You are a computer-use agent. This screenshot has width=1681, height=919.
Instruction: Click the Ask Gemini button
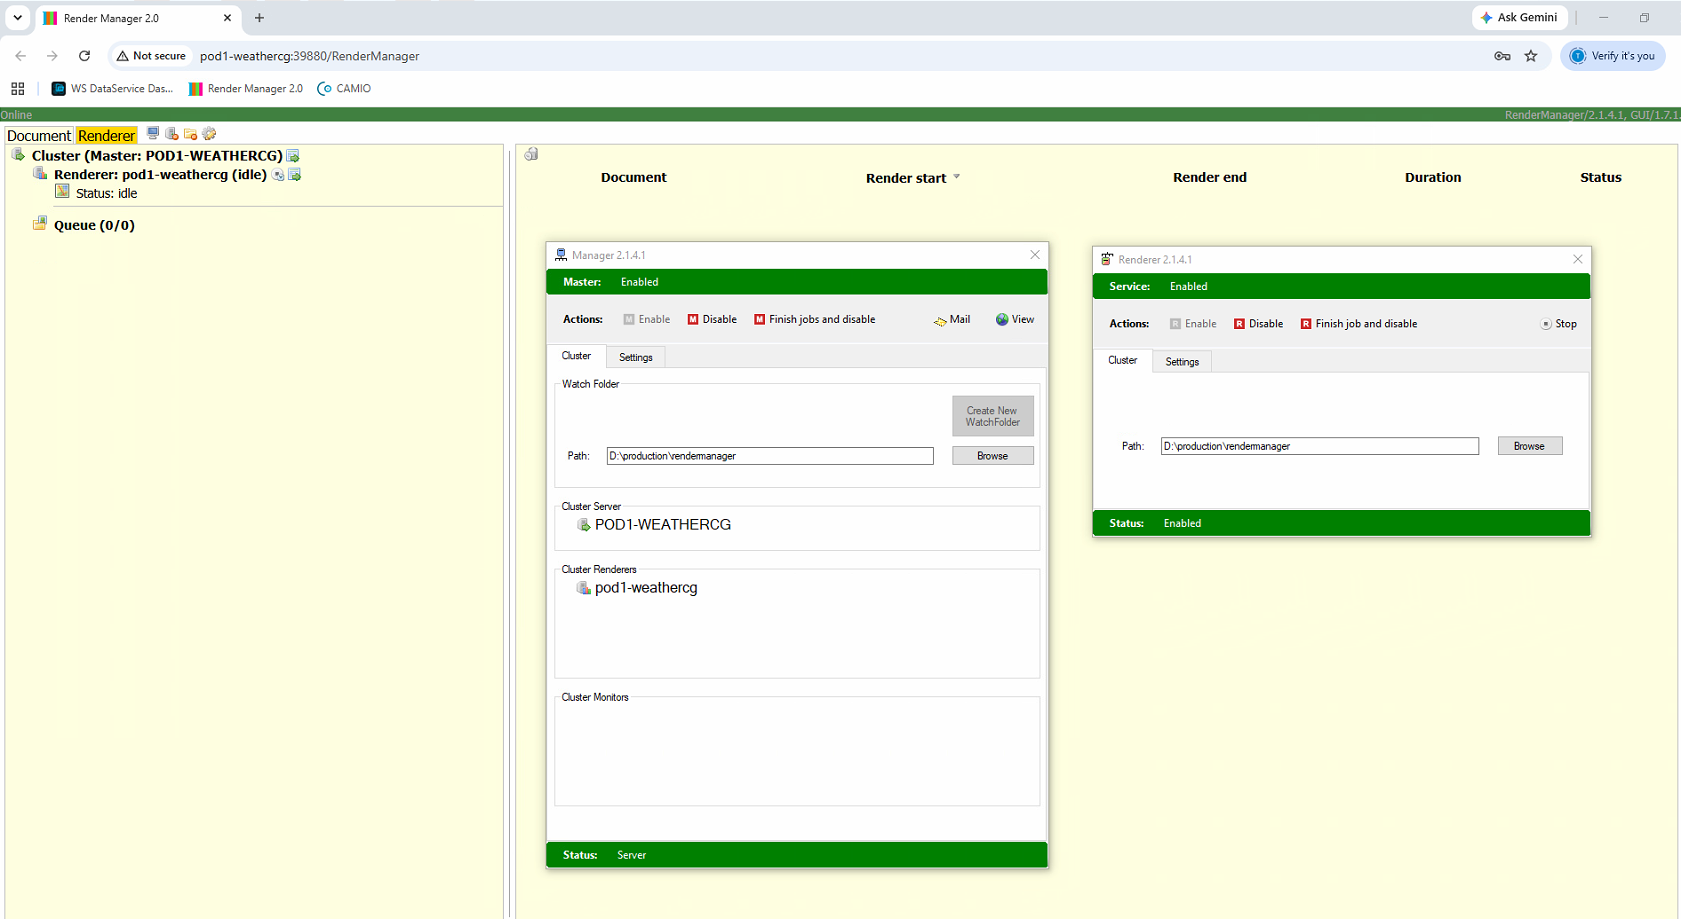tap(1518, 17)
